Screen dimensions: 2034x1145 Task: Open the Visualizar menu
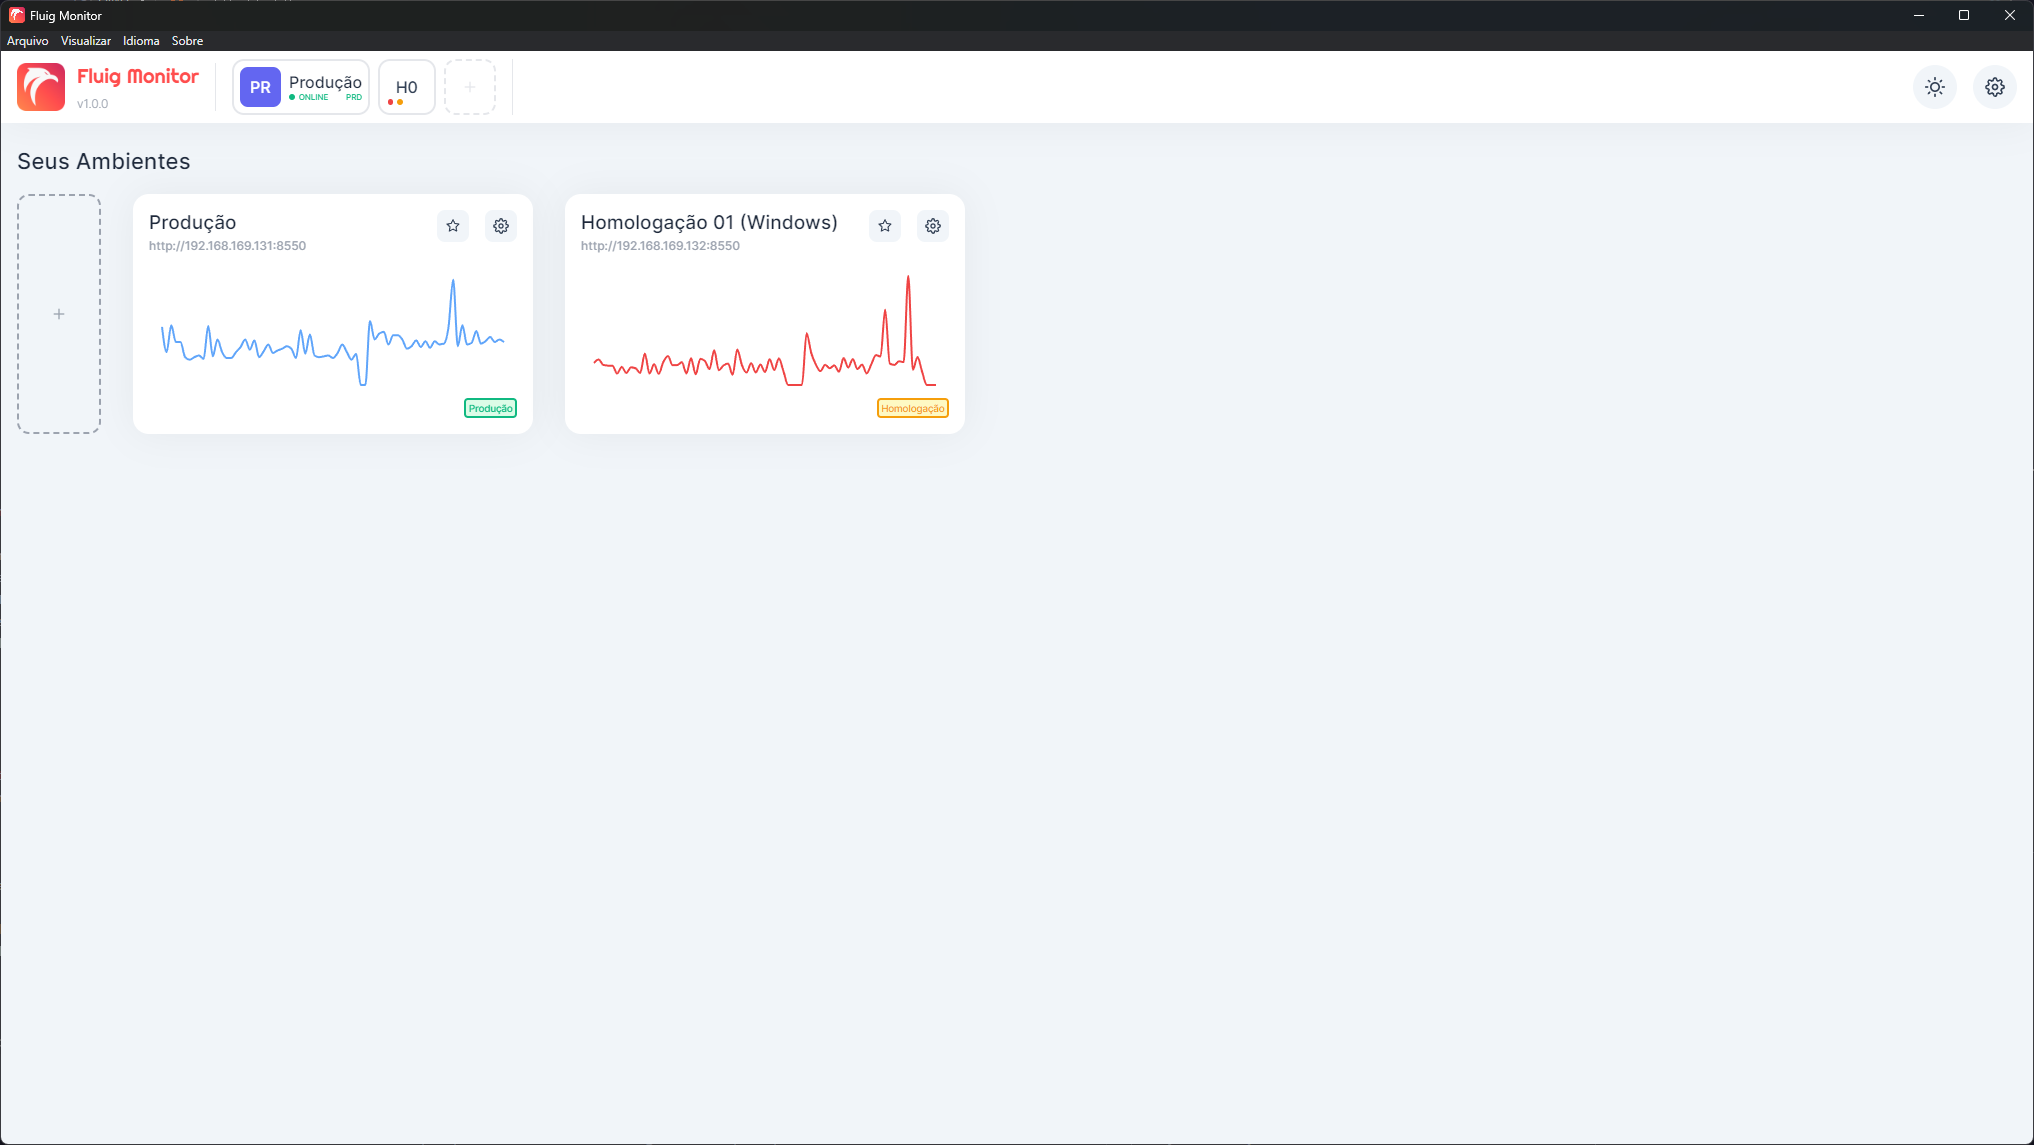click(x=85, y=41)
